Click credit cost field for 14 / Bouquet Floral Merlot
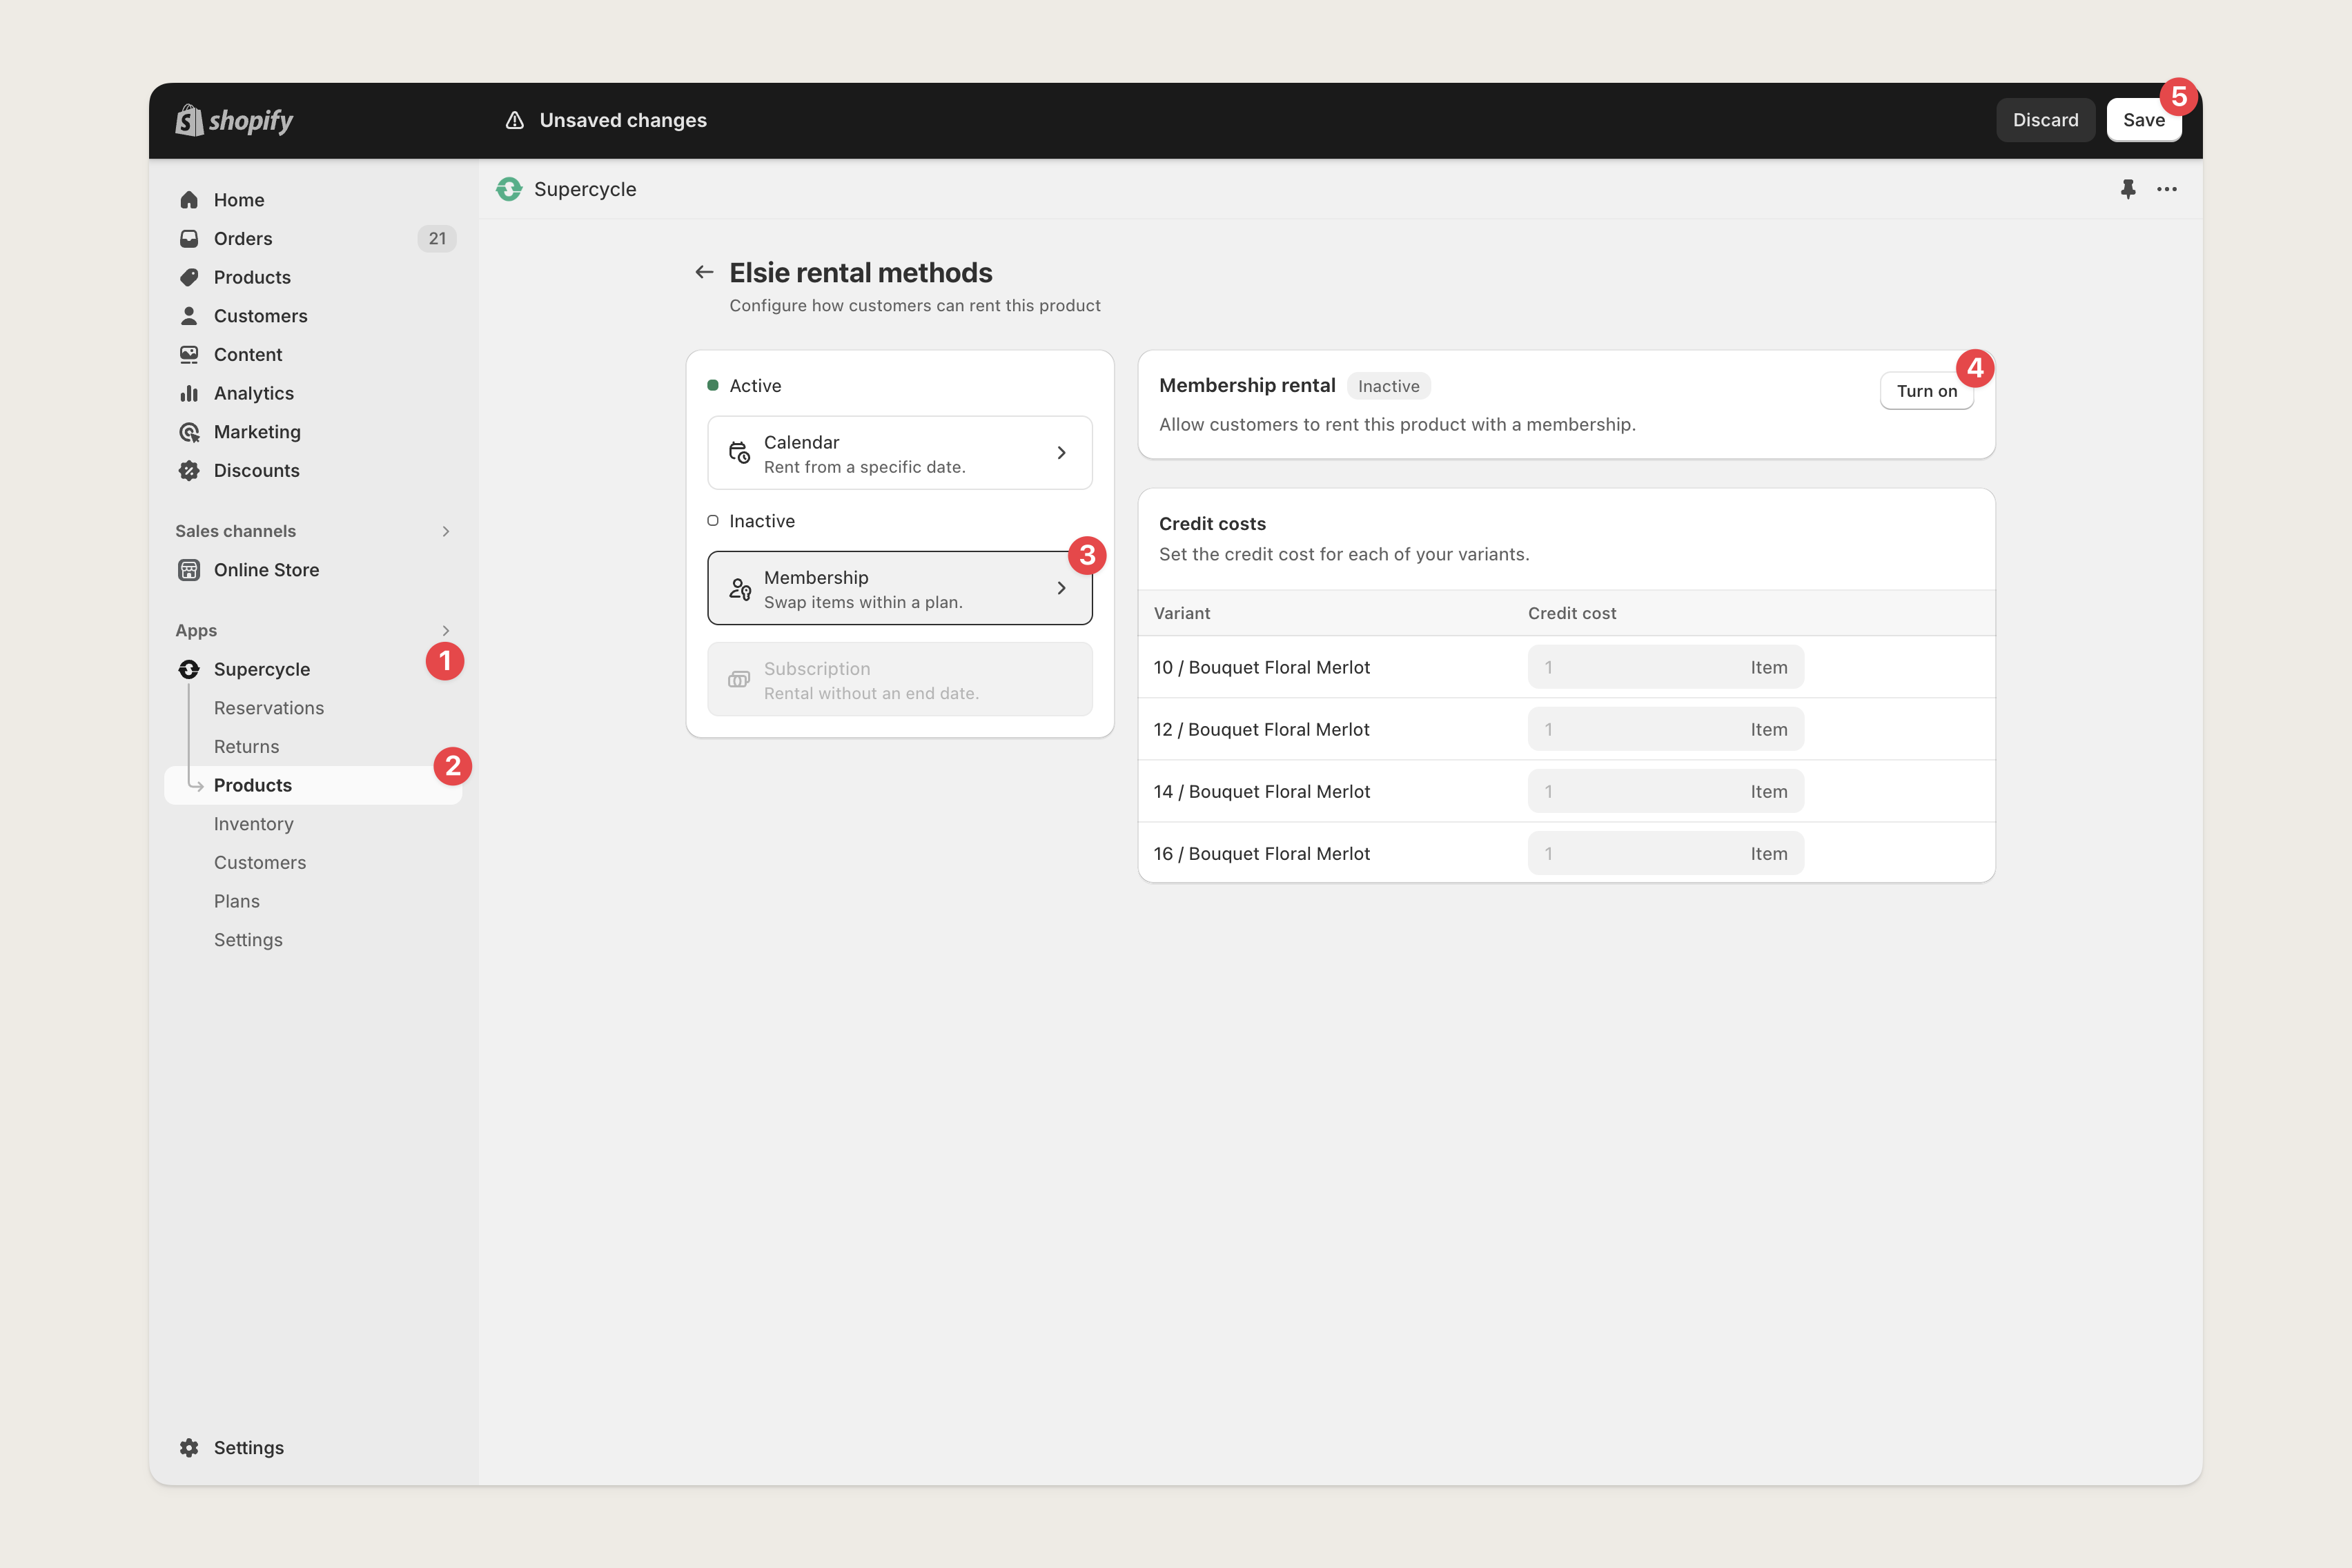 click(x=1665, y=791)
